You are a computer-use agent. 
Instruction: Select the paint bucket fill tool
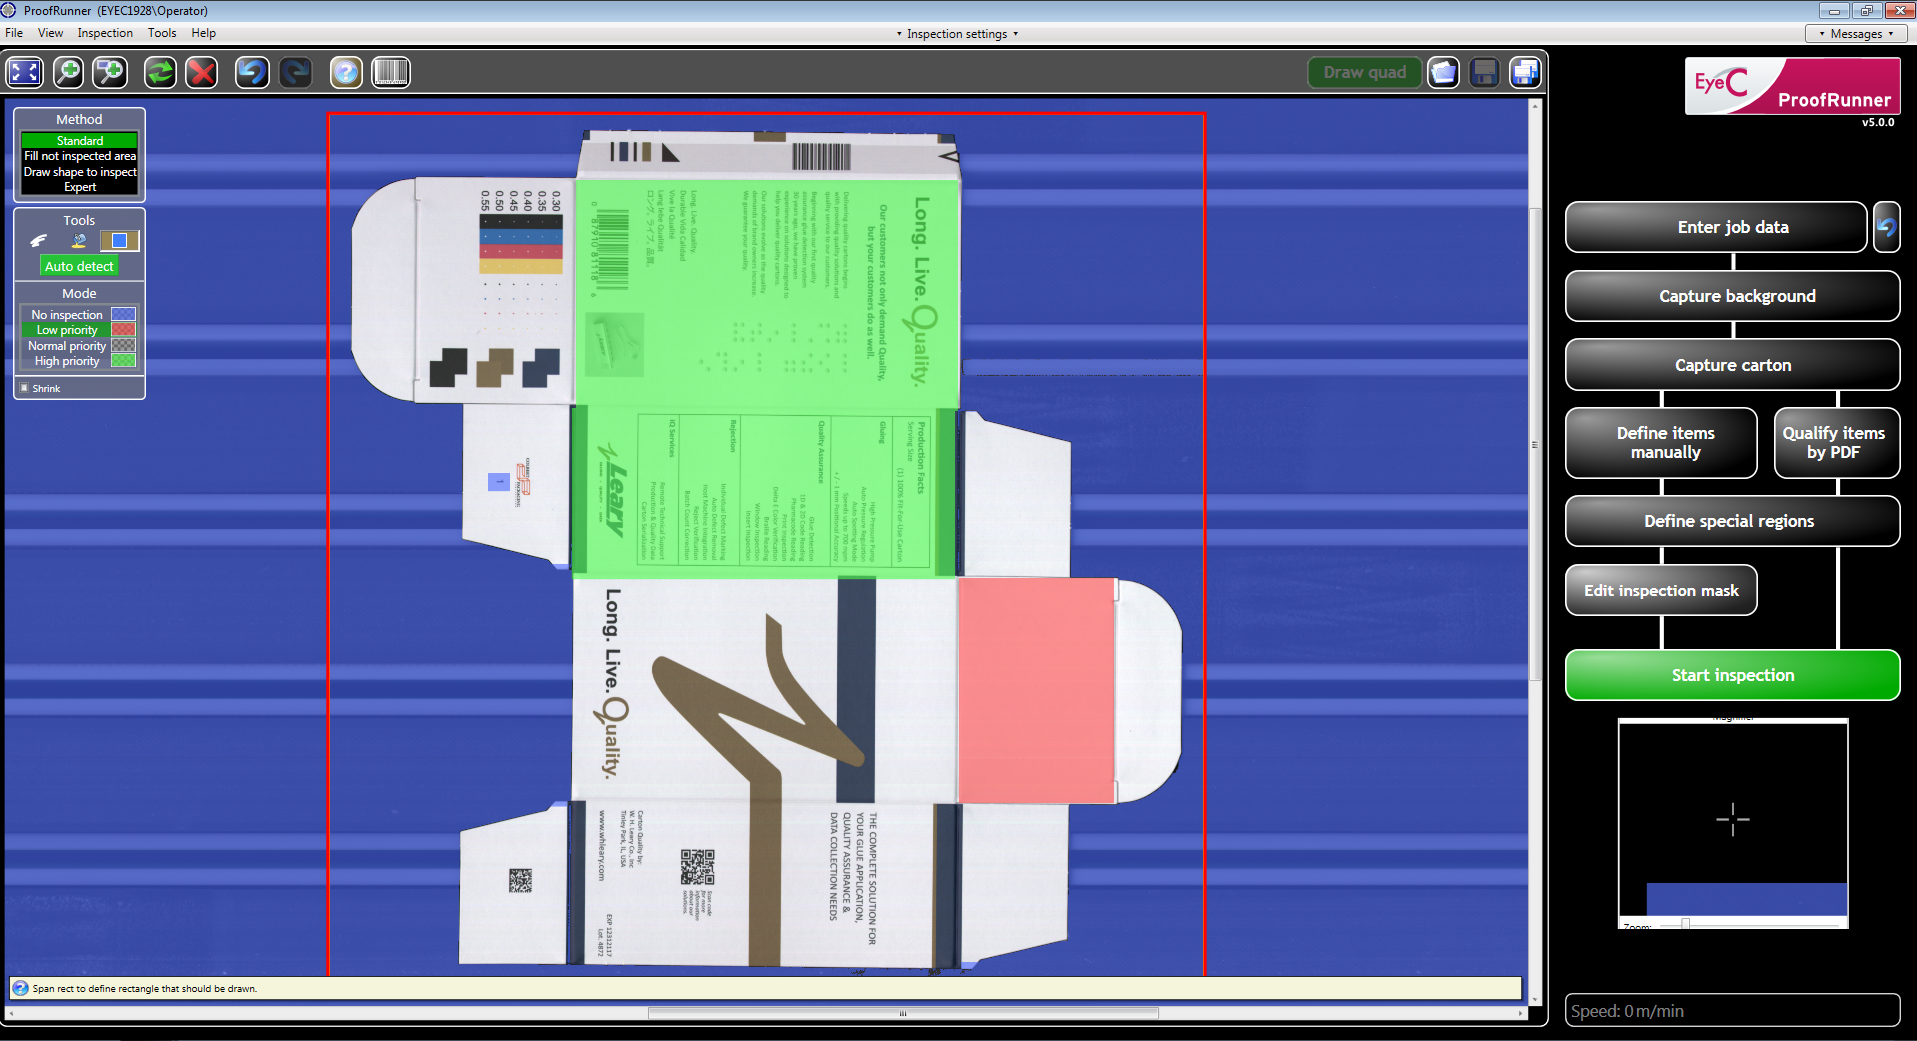(79, 241)
